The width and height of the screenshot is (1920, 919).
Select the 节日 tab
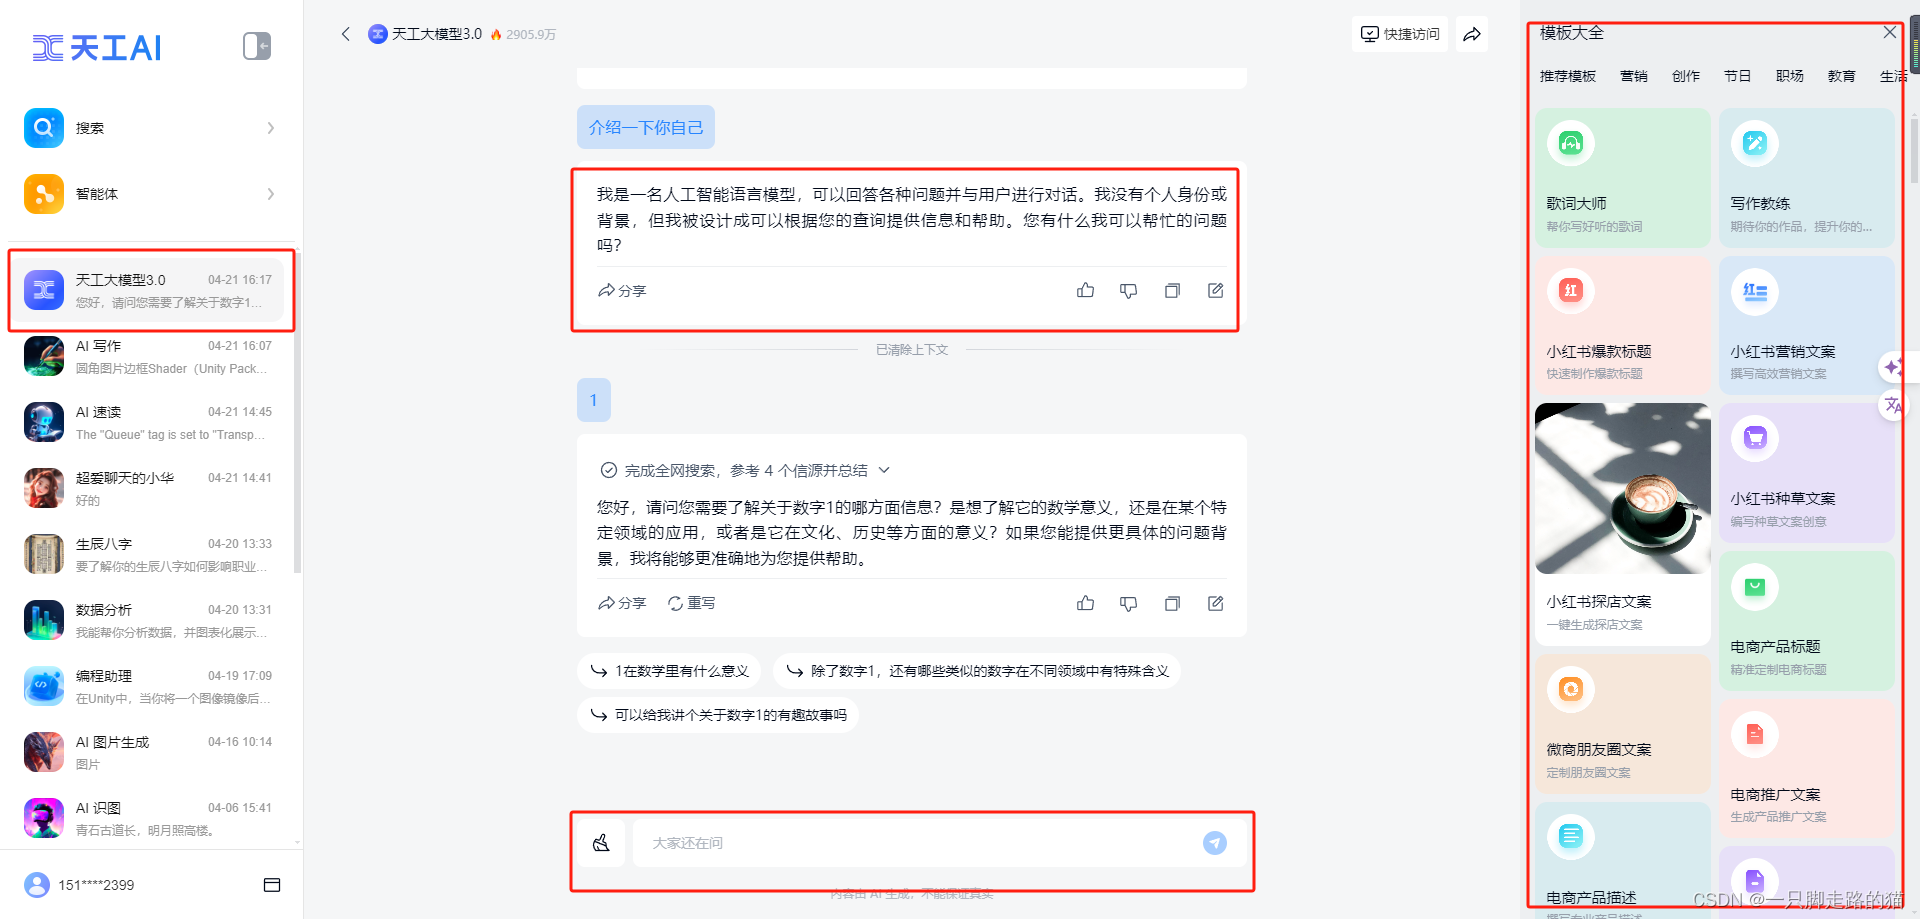pos(1738,76)
